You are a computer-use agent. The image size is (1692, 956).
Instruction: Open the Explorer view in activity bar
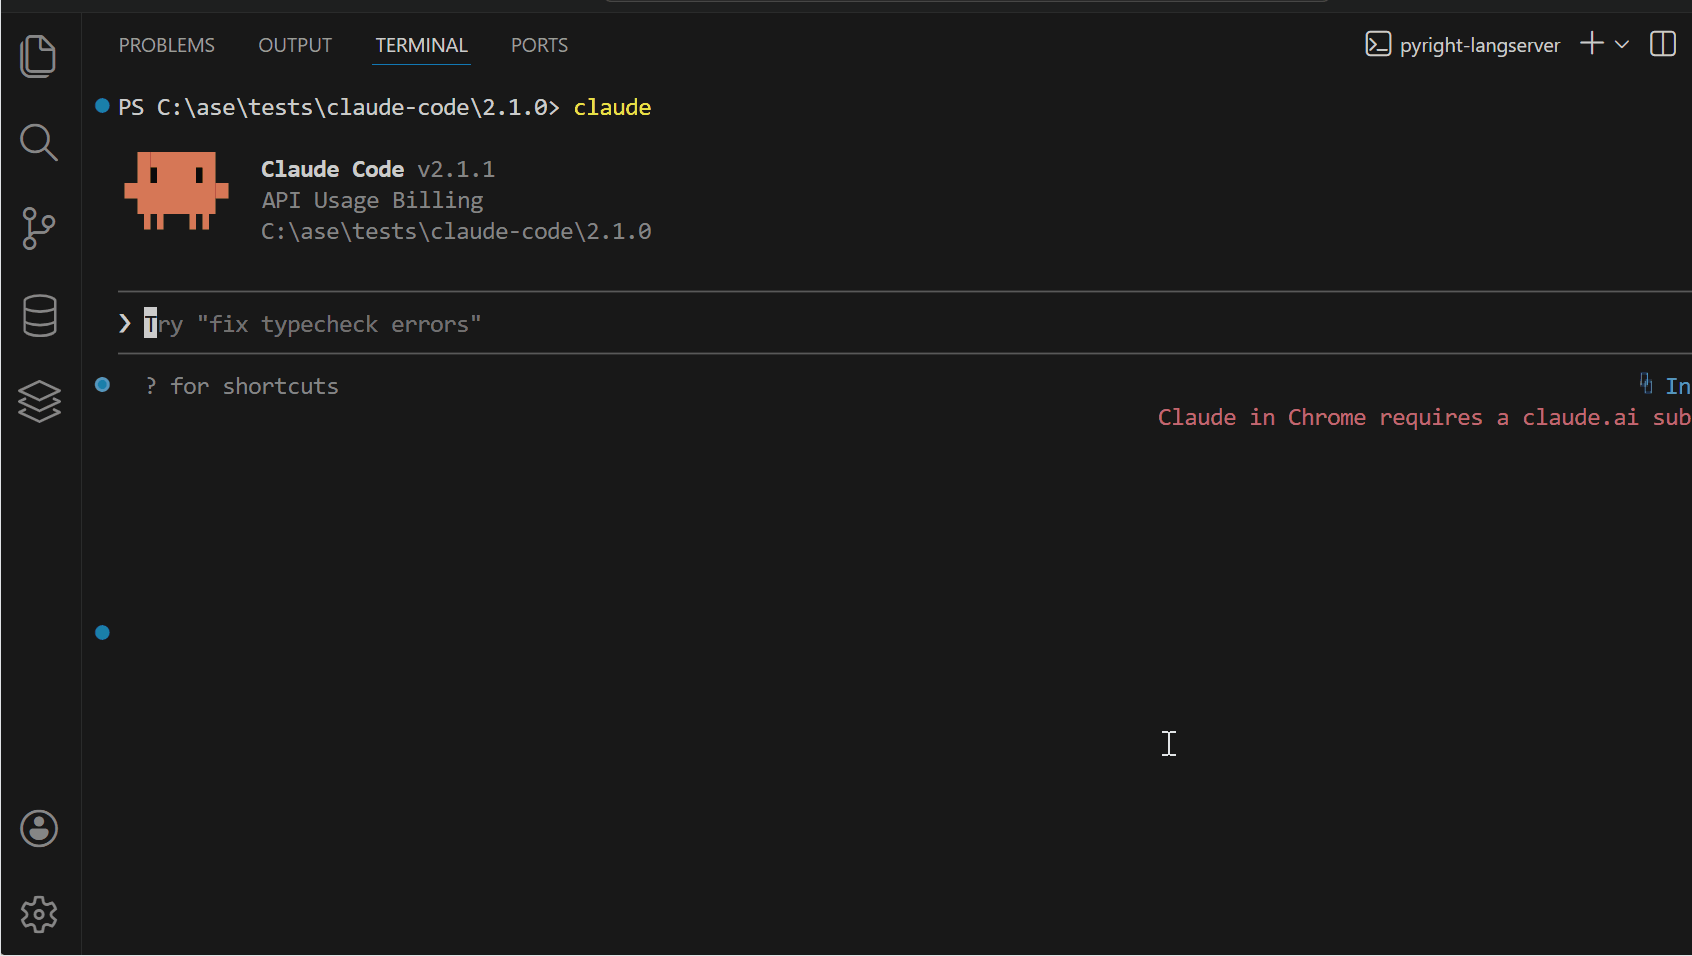[x=39, y=55]
